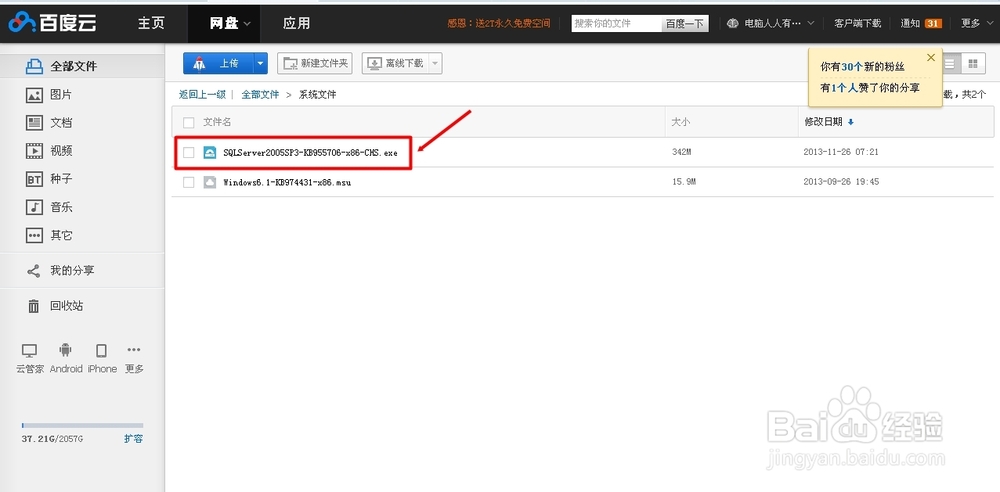Open the 全部文件 sidebar icon
The image size is (1000, 492).
[34, 66]
